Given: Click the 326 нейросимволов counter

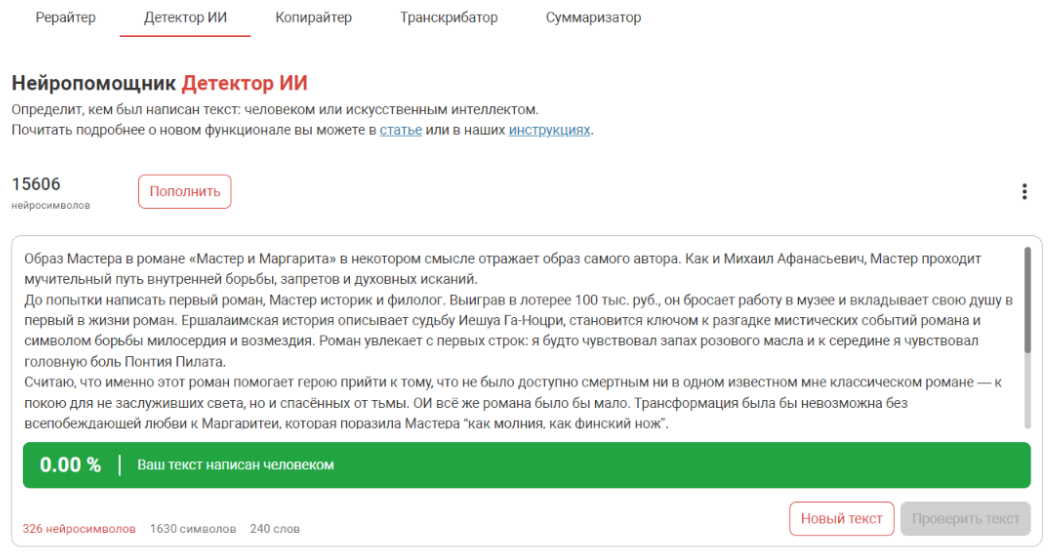Looking at the screenshot, I should pos(79,529).
